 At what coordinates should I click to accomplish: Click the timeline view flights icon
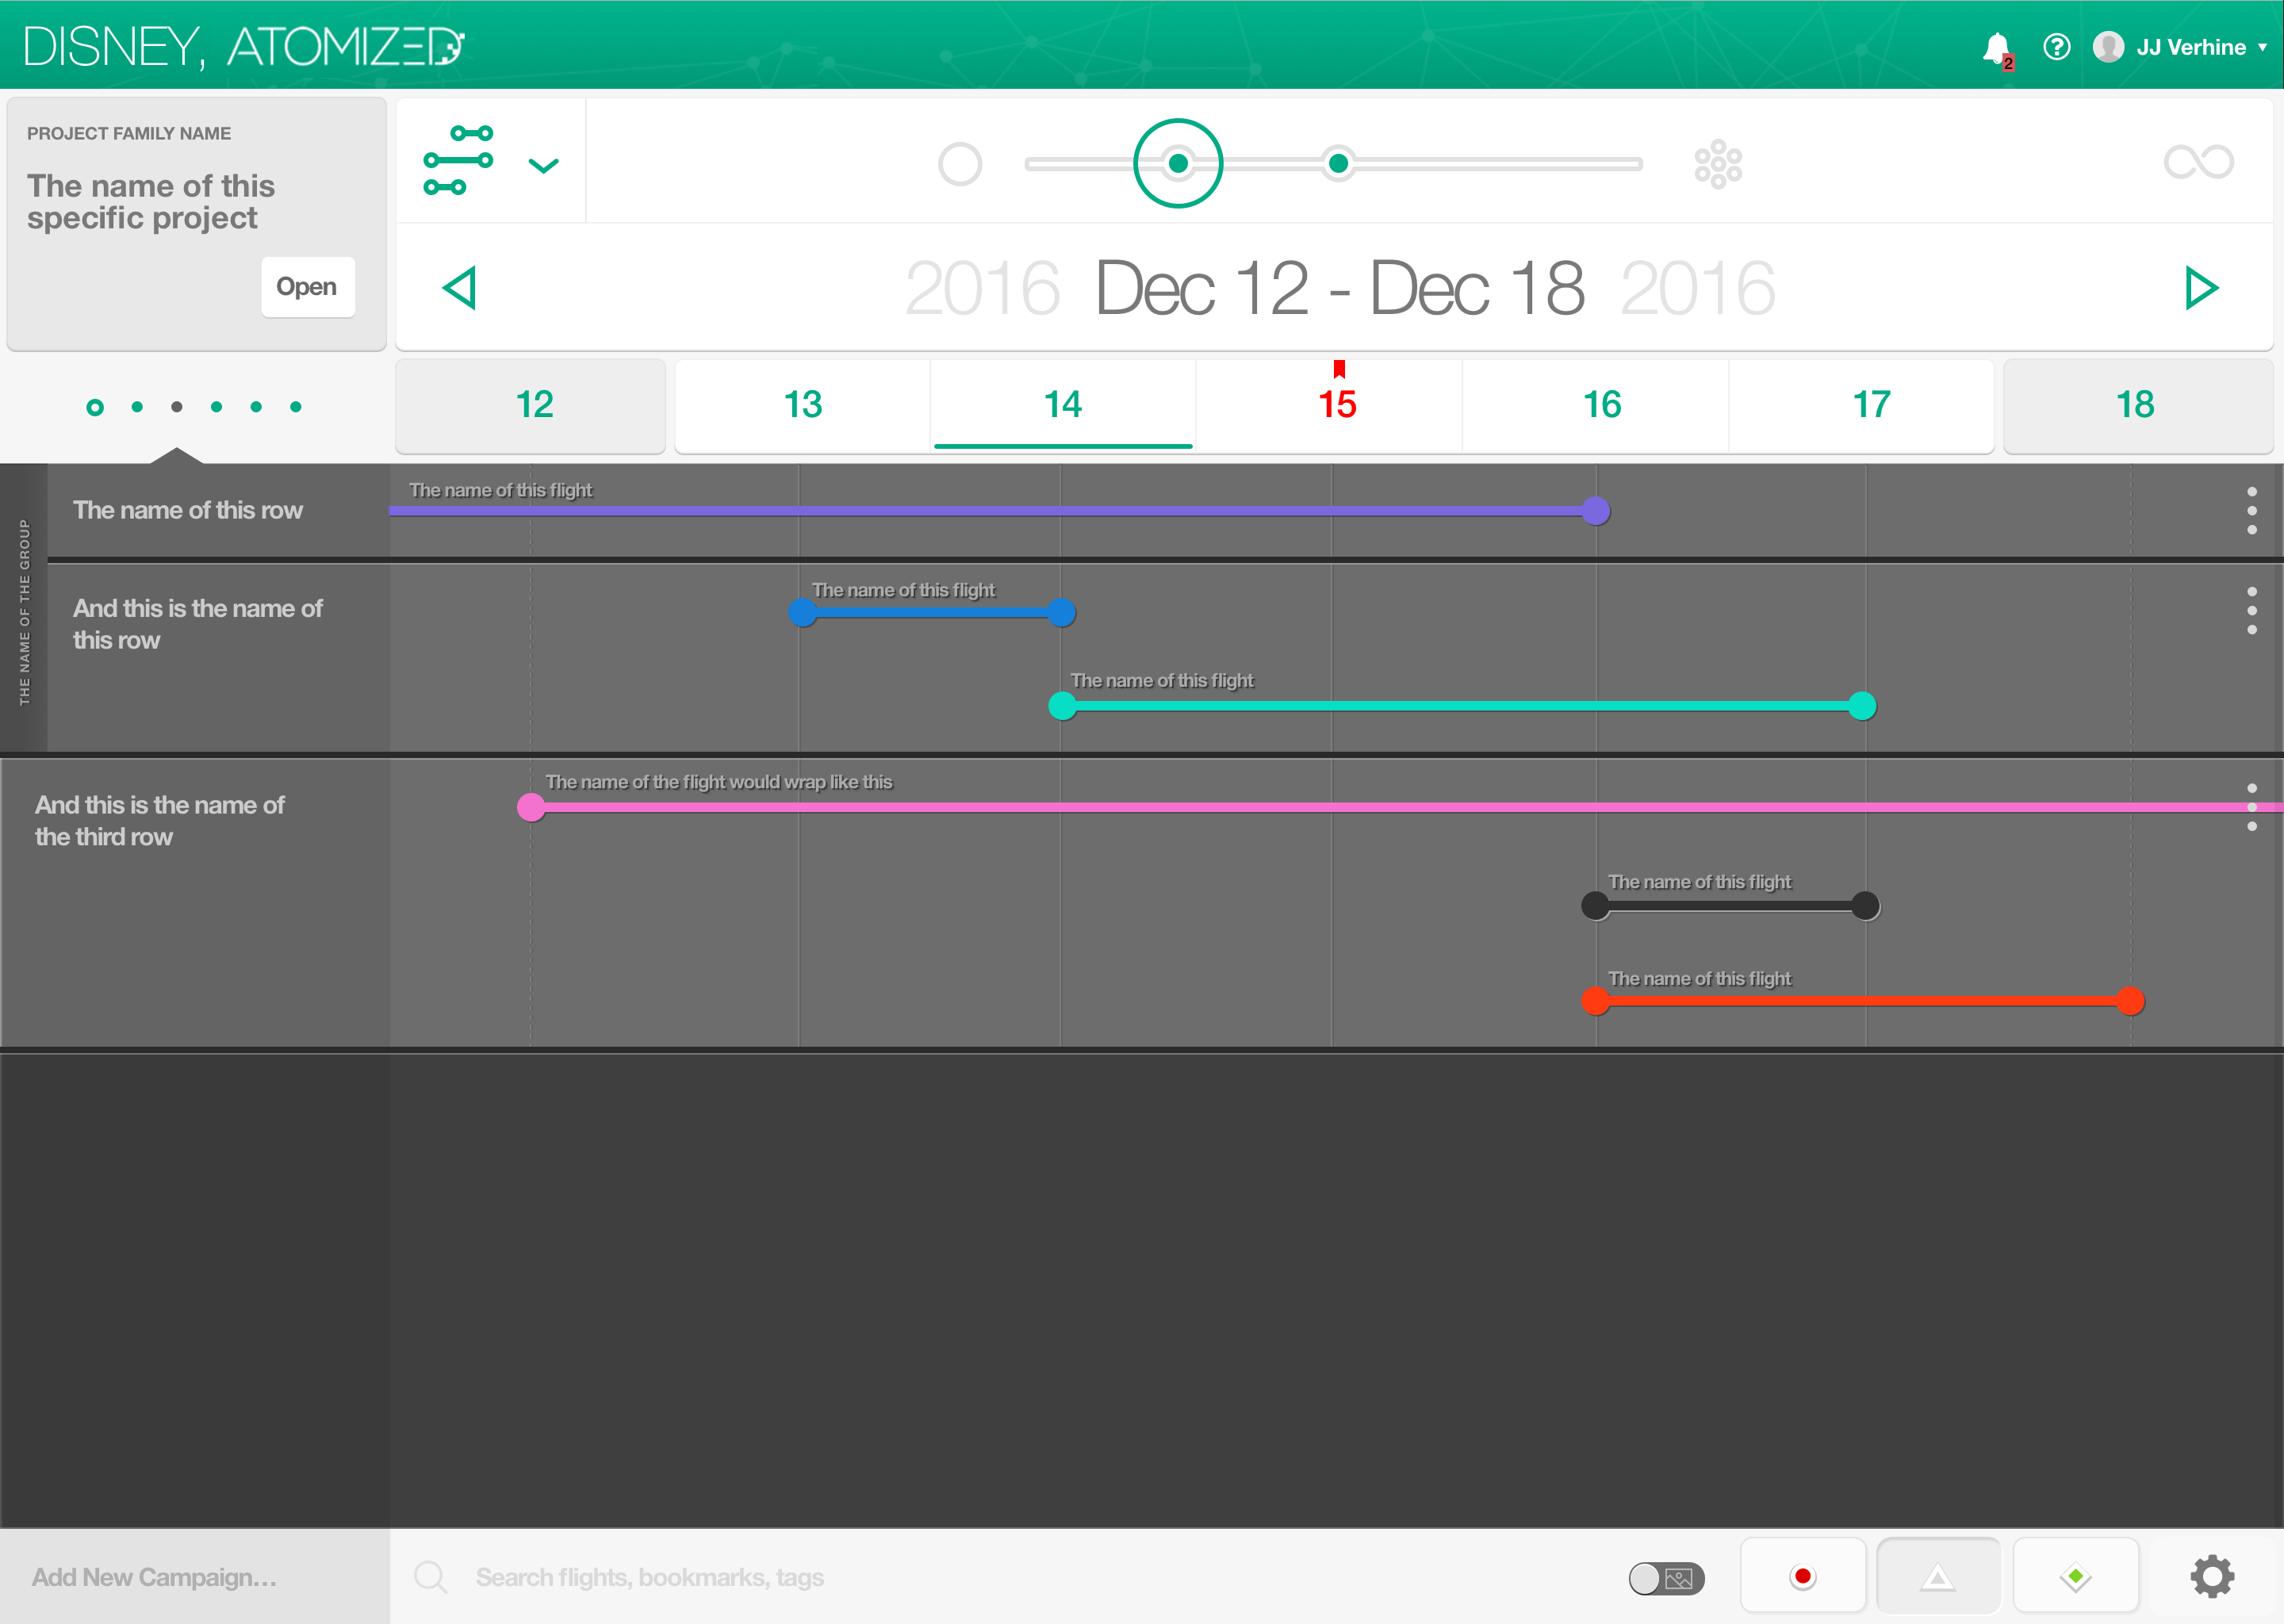(458, 160)
